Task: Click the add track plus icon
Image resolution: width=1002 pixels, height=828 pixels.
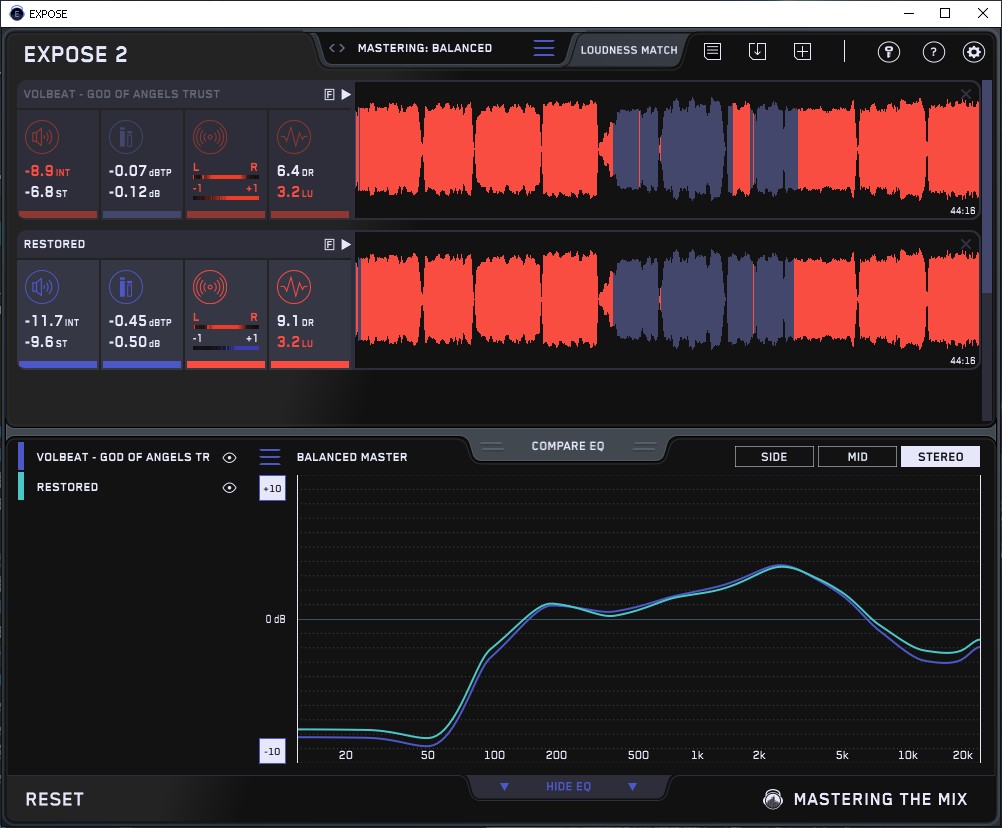Action: 803,51
